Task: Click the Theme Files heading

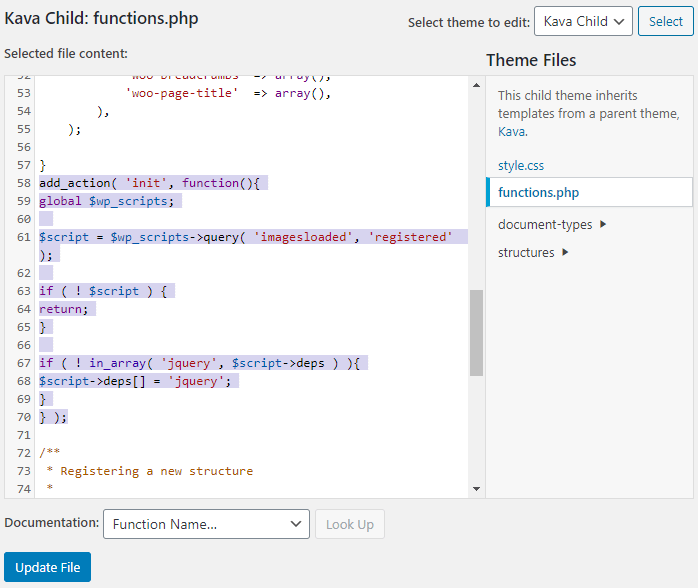Action: coord(531,60)
